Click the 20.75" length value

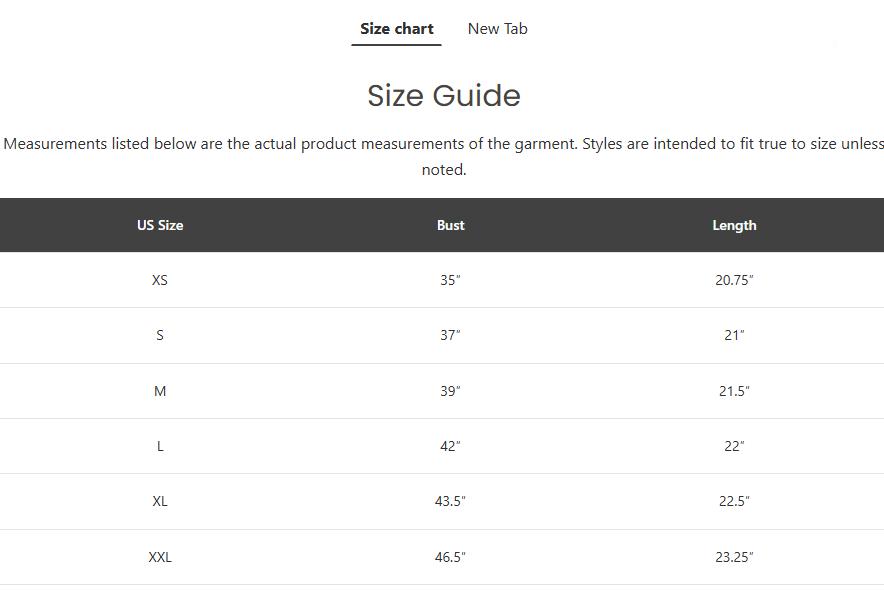(x=734, y=280)
